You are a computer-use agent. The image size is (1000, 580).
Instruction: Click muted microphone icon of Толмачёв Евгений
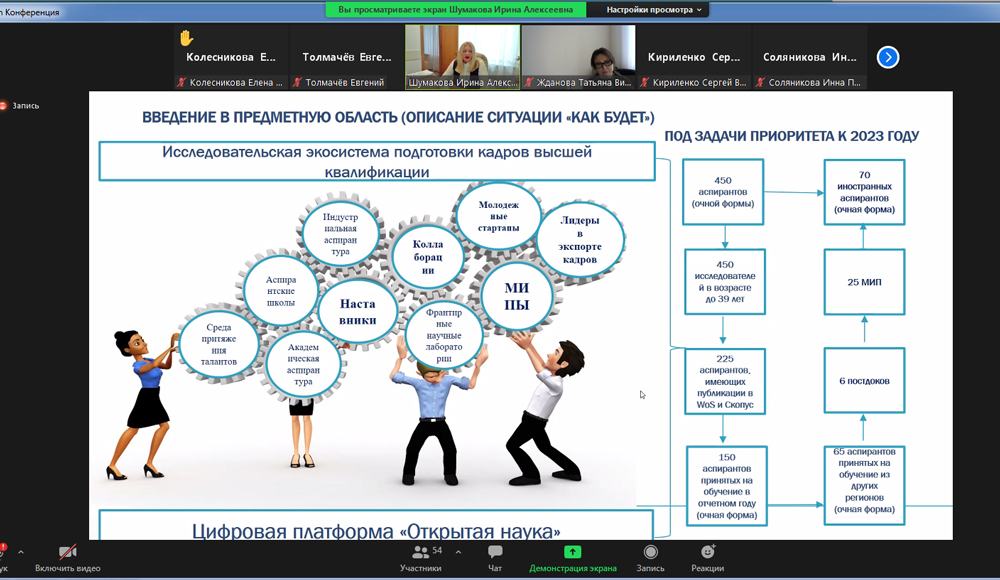coord(297,83)
